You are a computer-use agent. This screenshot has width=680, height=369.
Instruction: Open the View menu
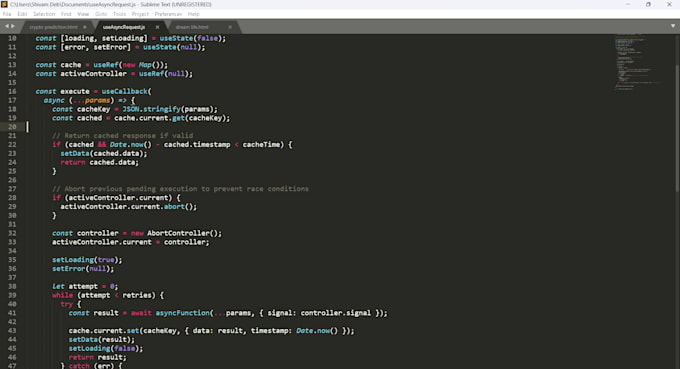(x=83, y=14)
